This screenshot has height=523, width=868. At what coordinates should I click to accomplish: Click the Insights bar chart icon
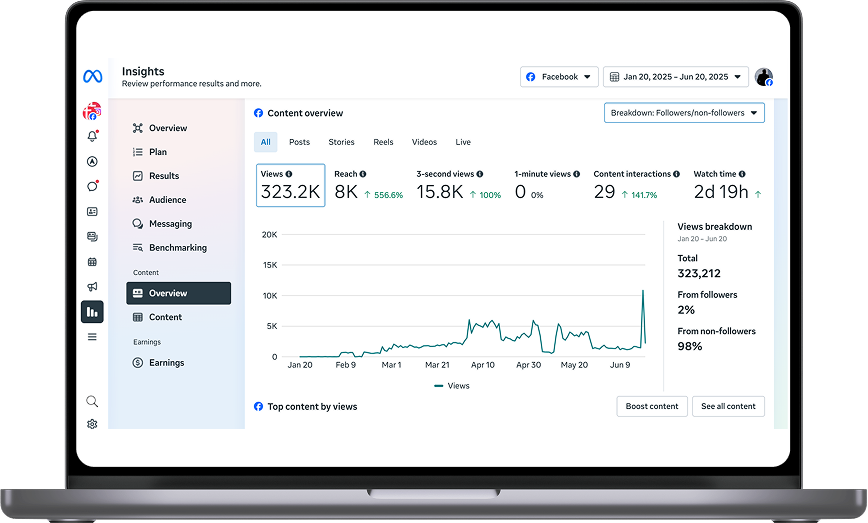92,312
